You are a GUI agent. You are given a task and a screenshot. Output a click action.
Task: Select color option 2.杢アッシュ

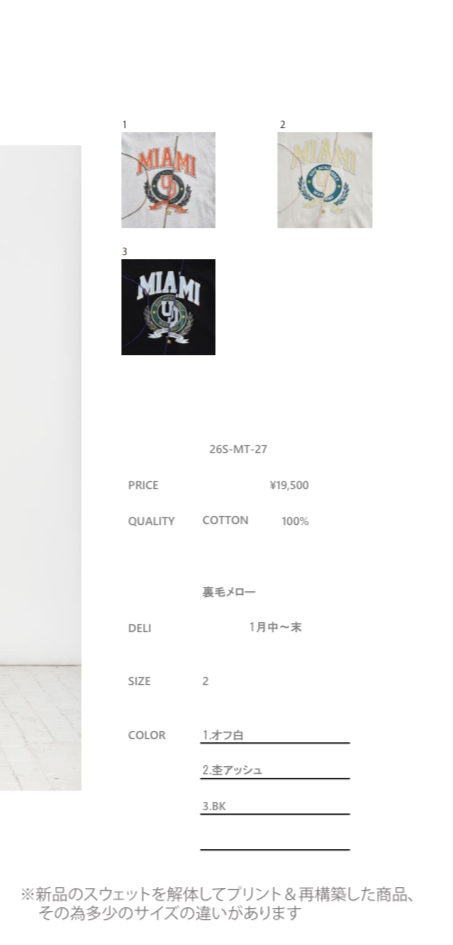(275, 770)
